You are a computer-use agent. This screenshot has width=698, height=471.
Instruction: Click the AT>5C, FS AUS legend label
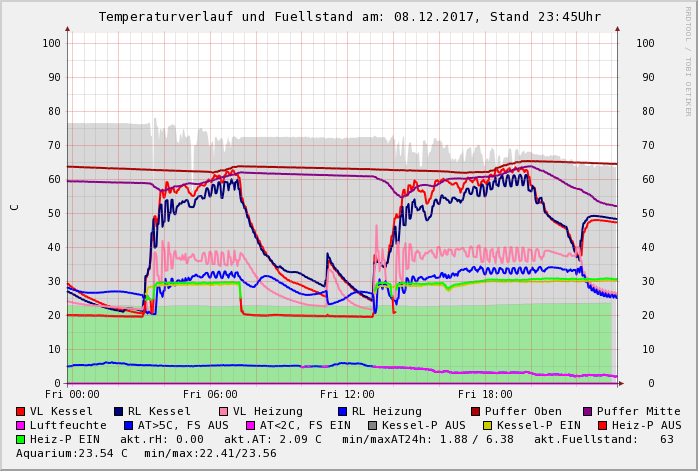(x=182, y=425)
